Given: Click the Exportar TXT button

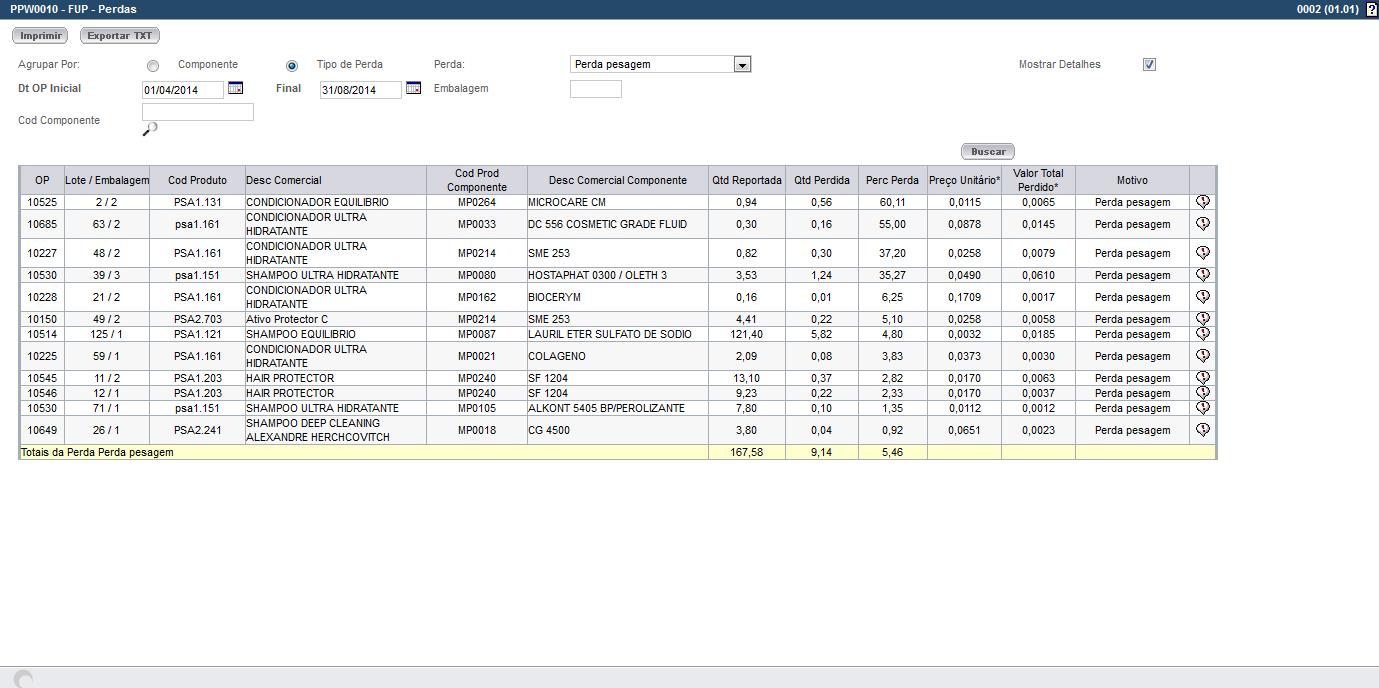Looking at the screenshot, I should 120,36.
